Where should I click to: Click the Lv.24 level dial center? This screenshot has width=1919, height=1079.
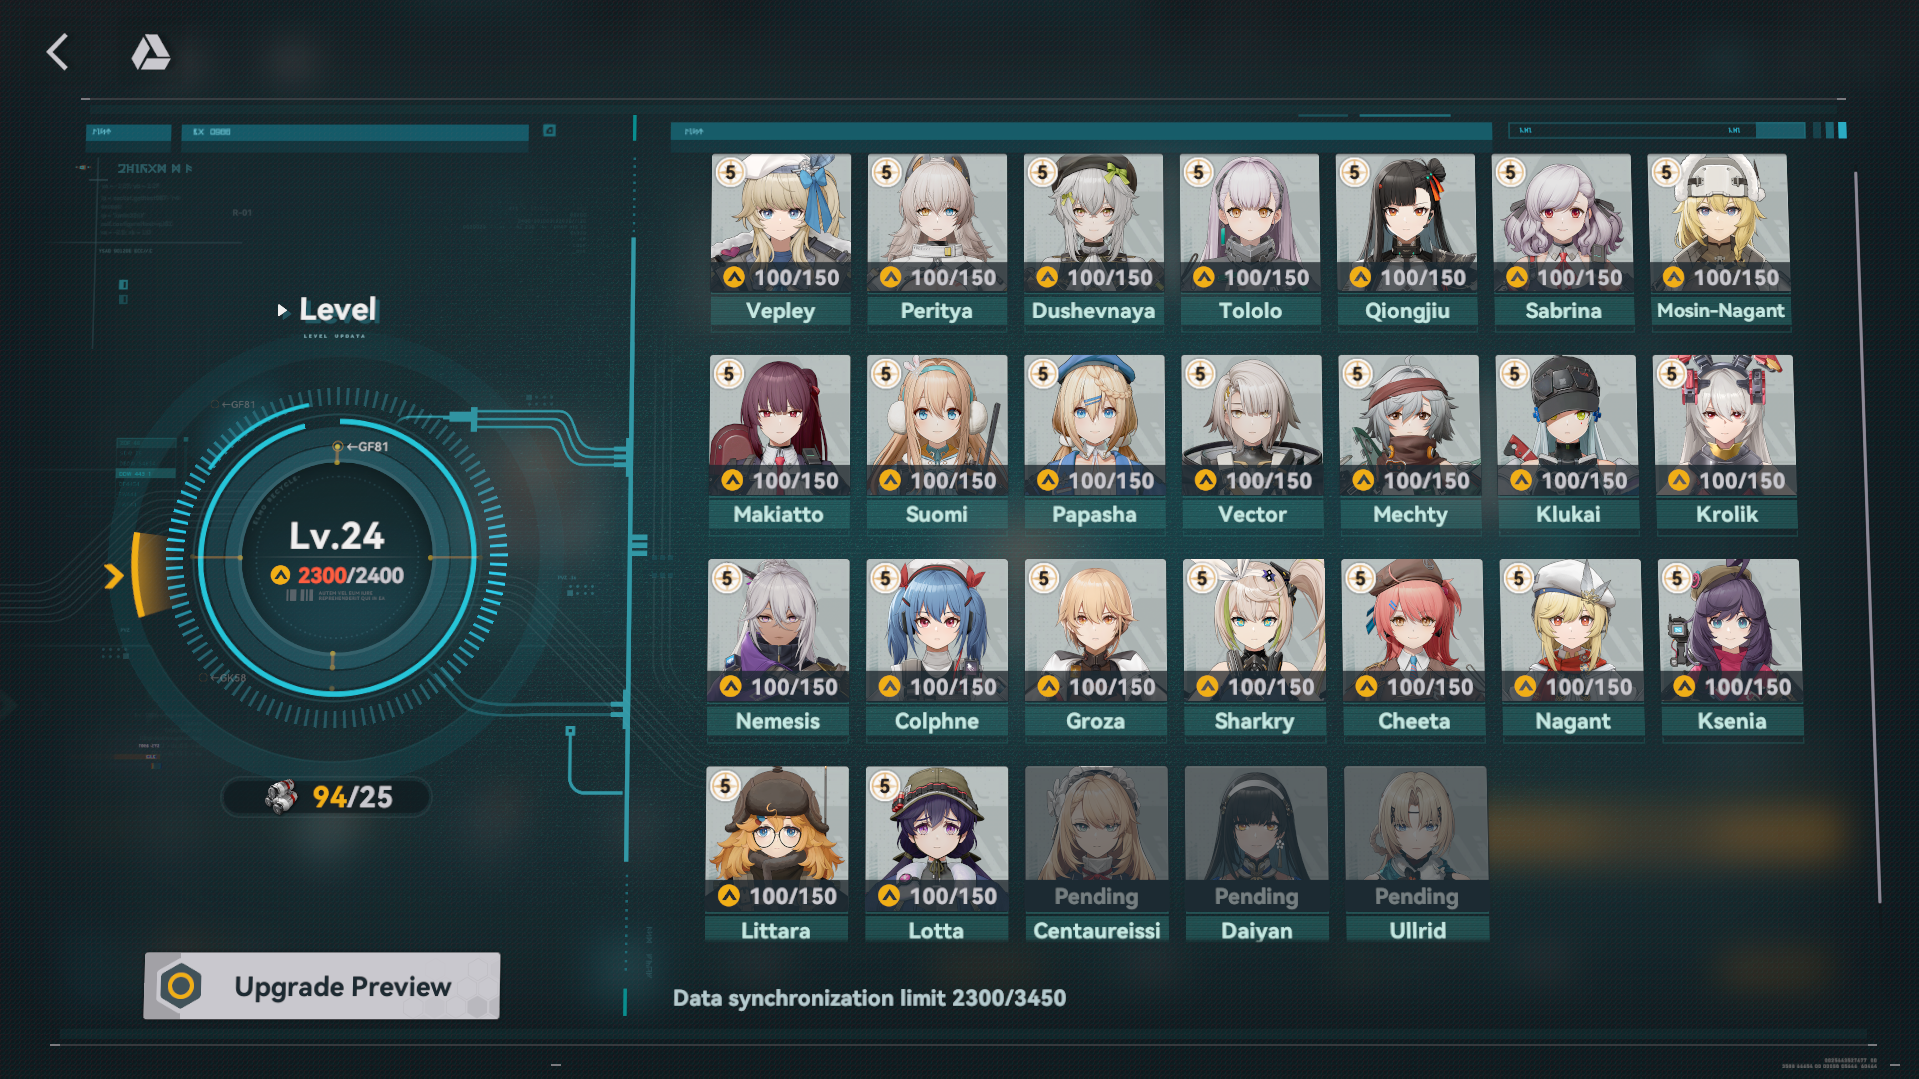336,557
